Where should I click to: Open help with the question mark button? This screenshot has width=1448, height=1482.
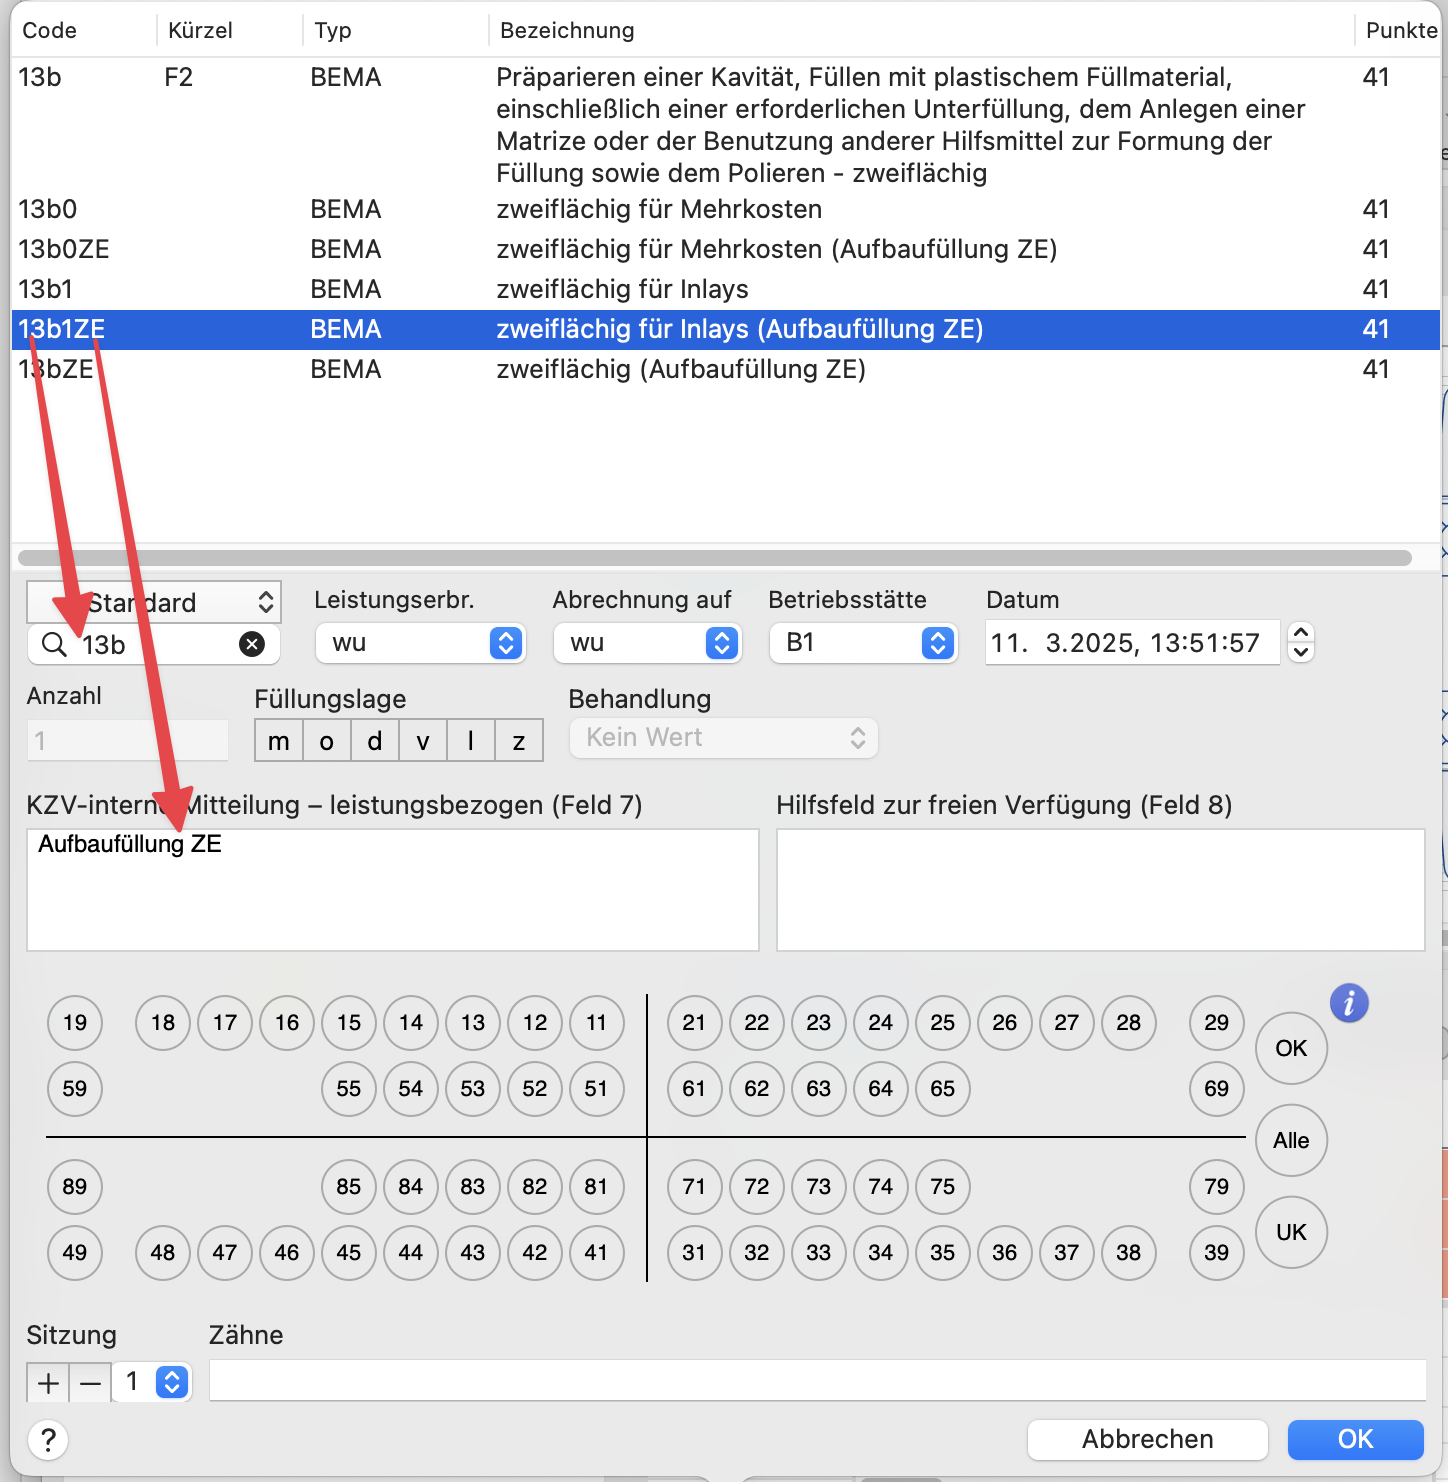click(48, 1440)
